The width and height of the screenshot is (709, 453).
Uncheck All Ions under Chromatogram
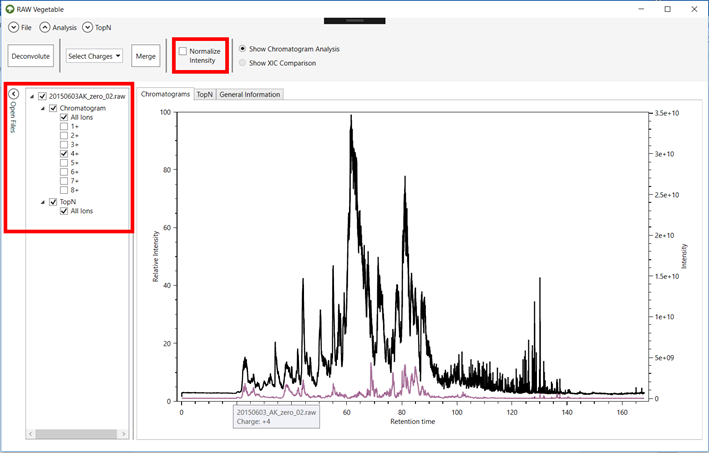(x=64, y=117)
